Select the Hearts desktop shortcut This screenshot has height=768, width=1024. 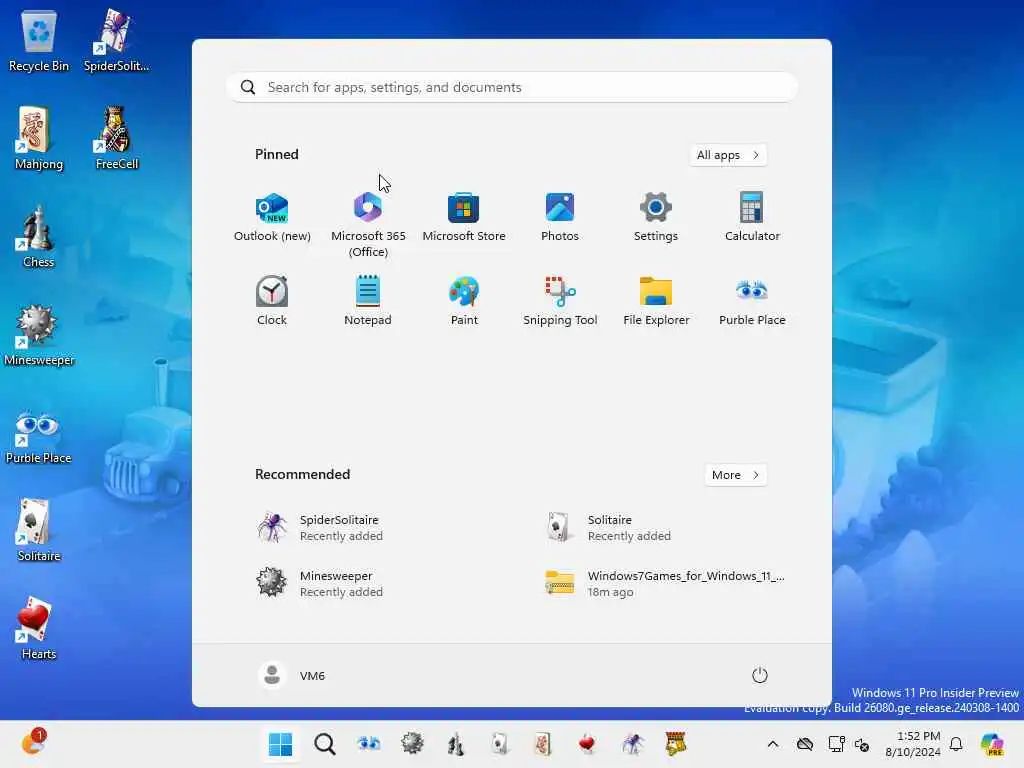point(39,628)
